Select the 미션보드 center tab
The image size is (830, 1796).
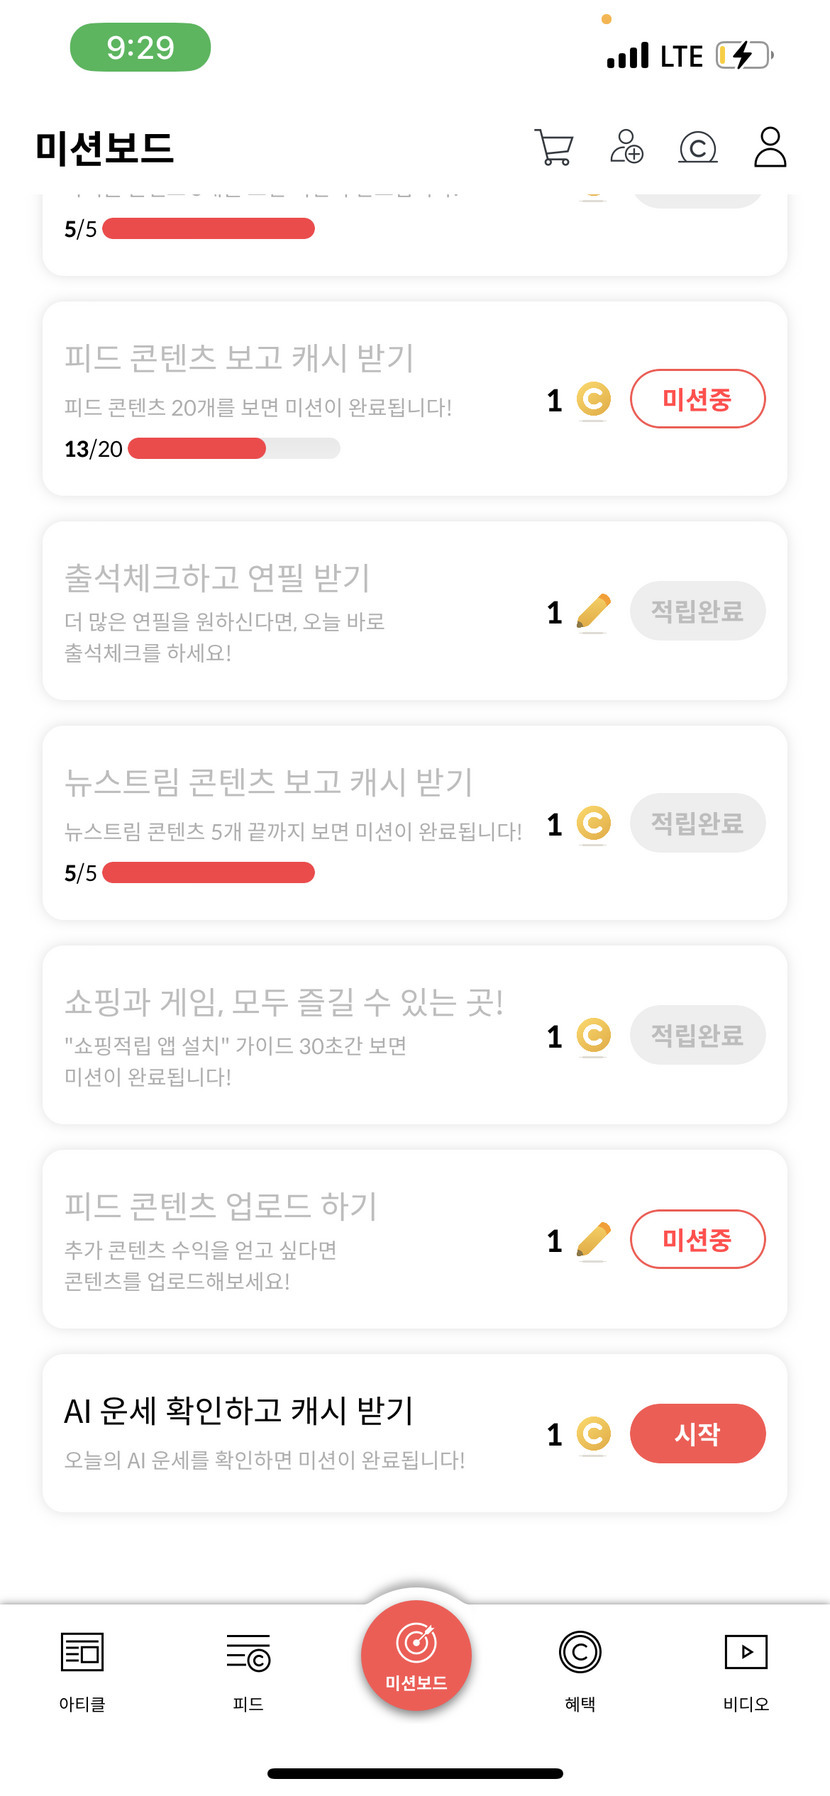click(x=416, y=1656)
